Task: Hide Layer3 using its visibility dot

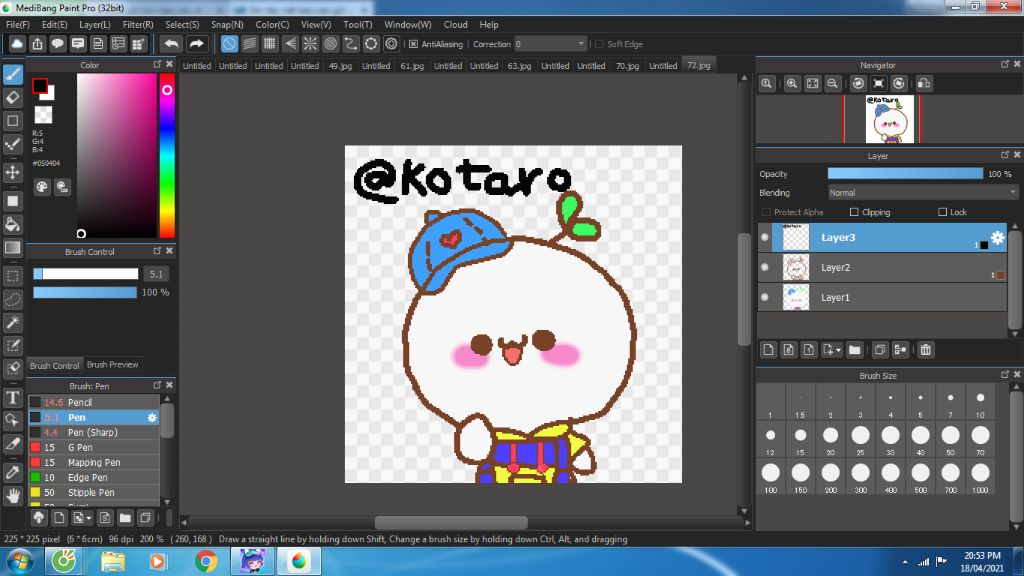Action: pyautogui.click(x=765, y=237)
